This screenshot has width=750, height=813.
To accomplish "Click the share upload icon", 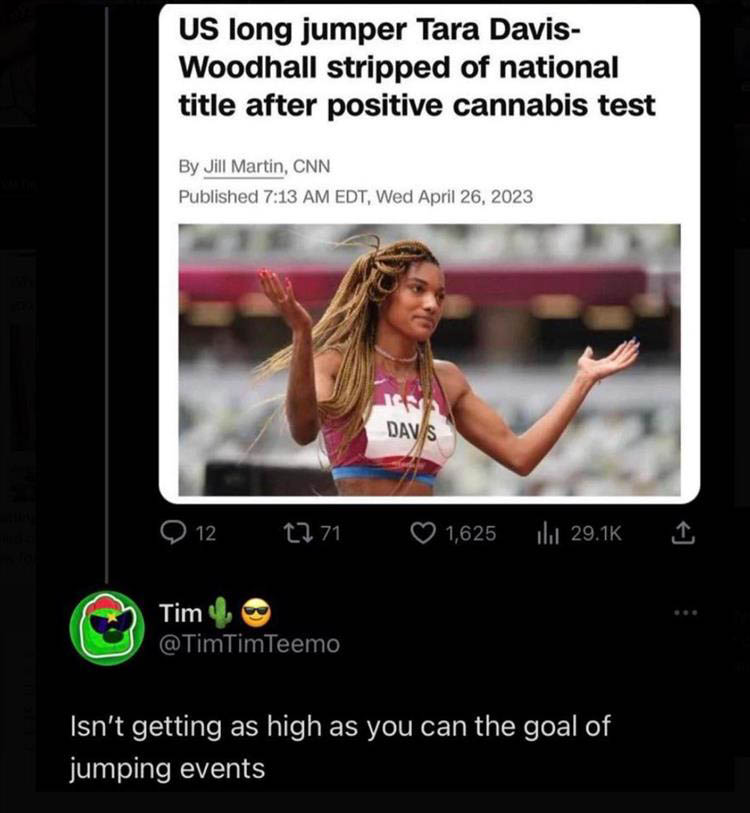I will tap(684, 534).
